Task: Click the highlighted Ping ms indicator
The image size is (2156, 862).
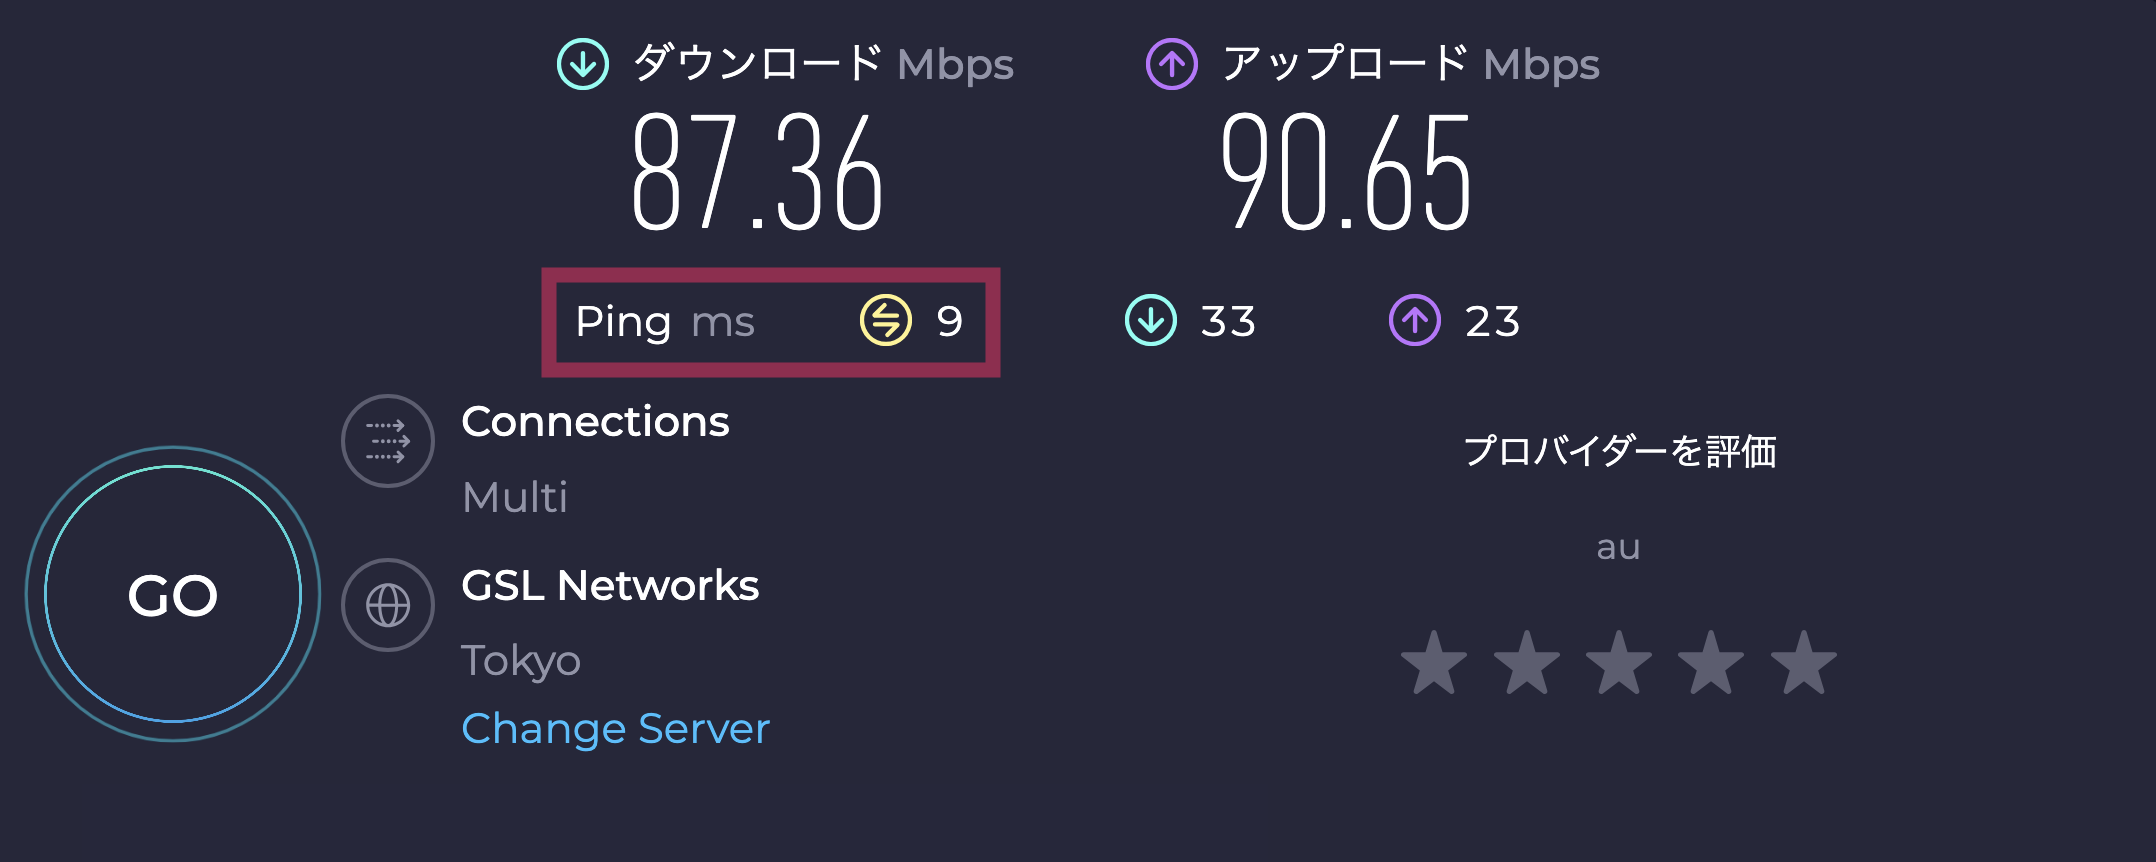Action: point(770,321)
